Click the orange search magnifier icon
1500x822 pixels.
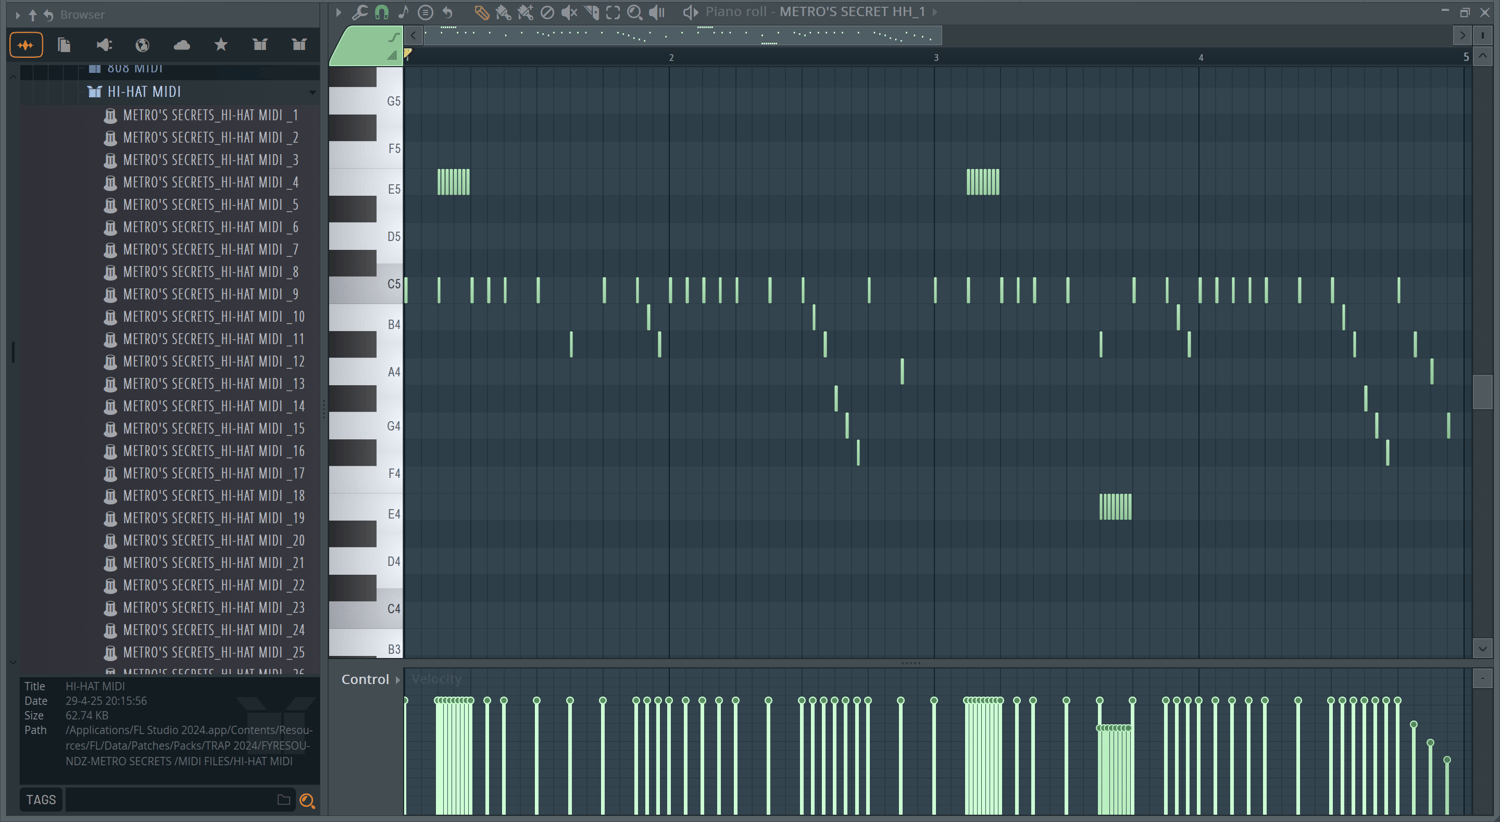307,801
